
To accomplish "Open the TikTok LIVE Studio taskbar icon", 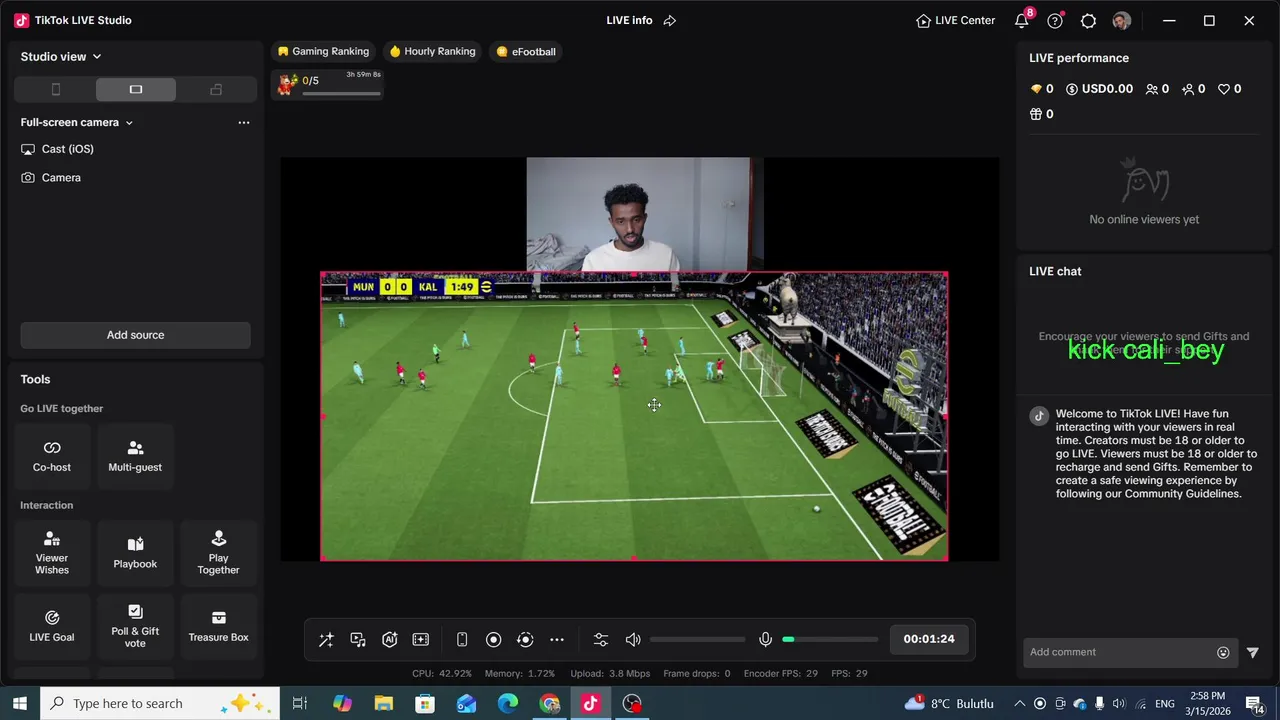I will (590, 704).
